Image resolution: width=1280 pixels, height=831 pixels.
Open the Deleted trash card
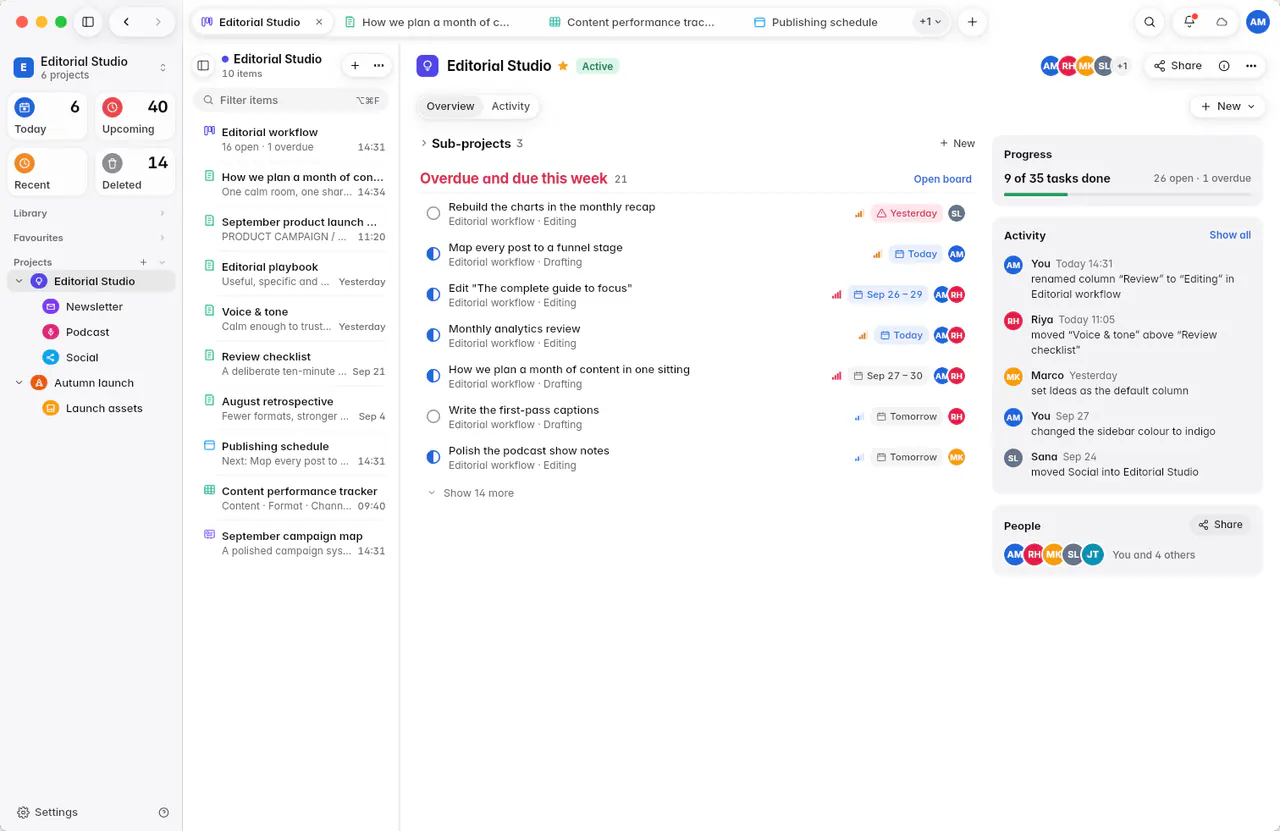(x=135, y=171)
